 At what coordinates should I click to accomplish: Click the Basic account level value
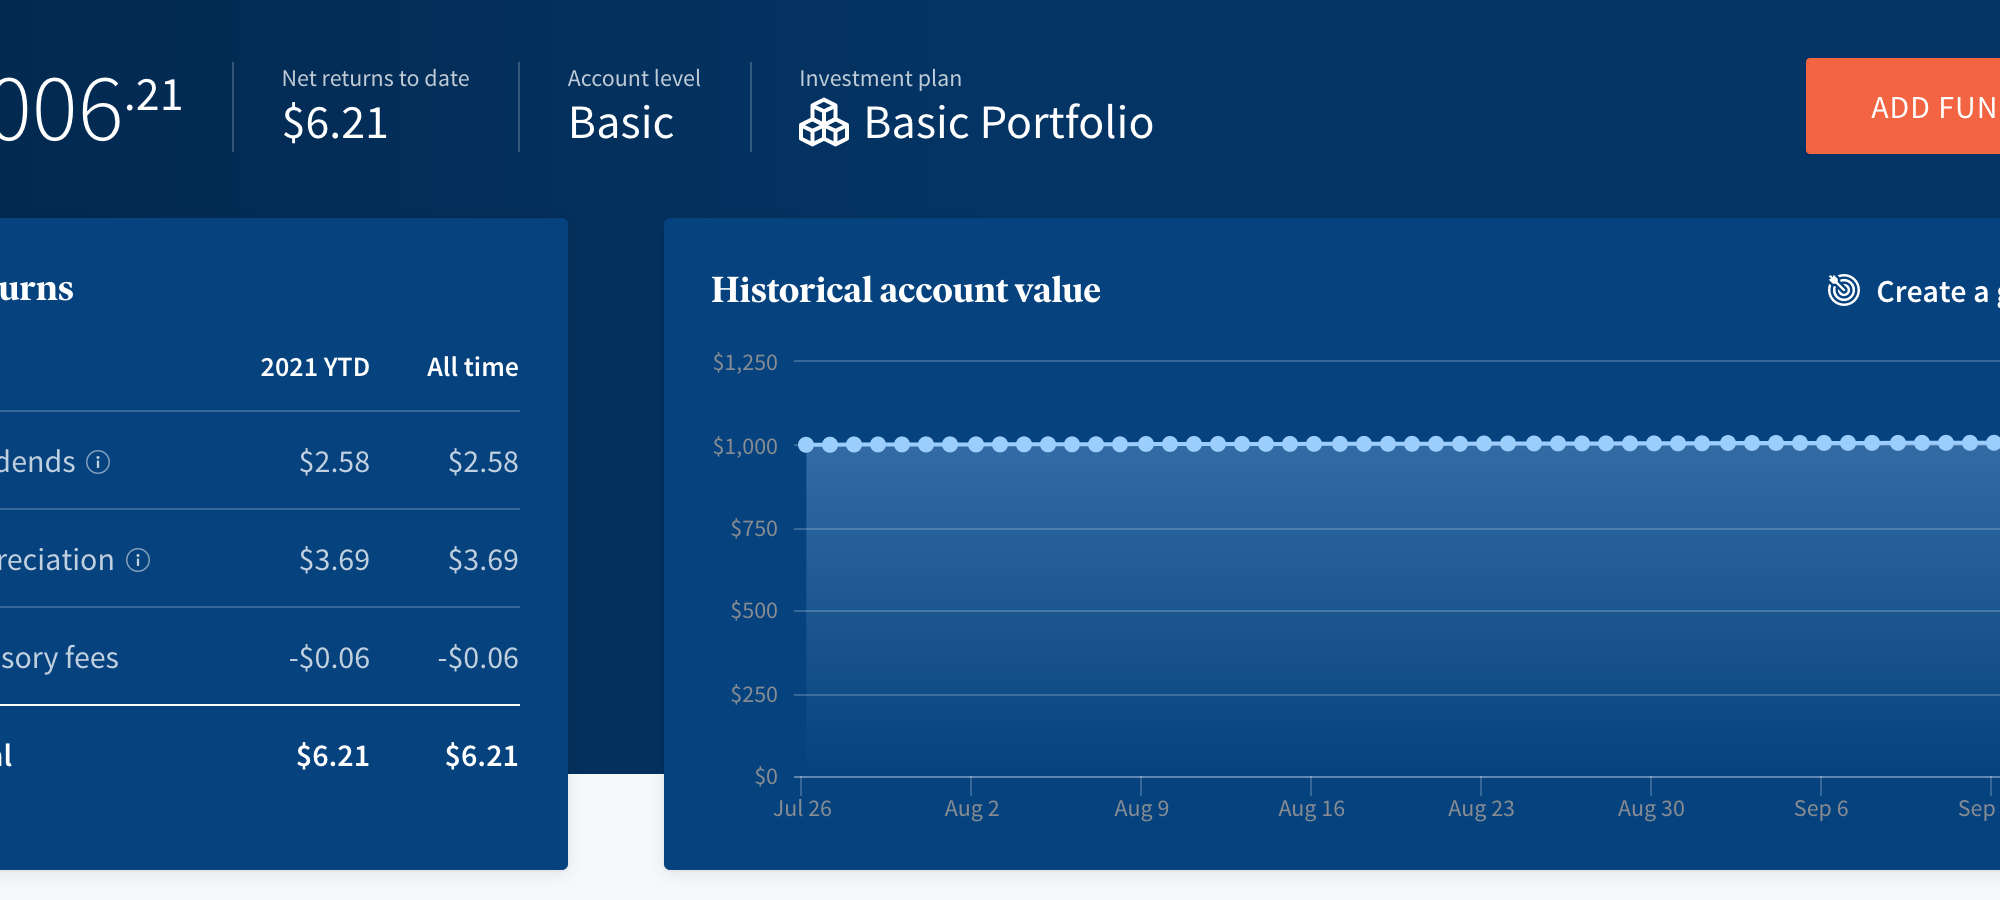click(621, 123)
